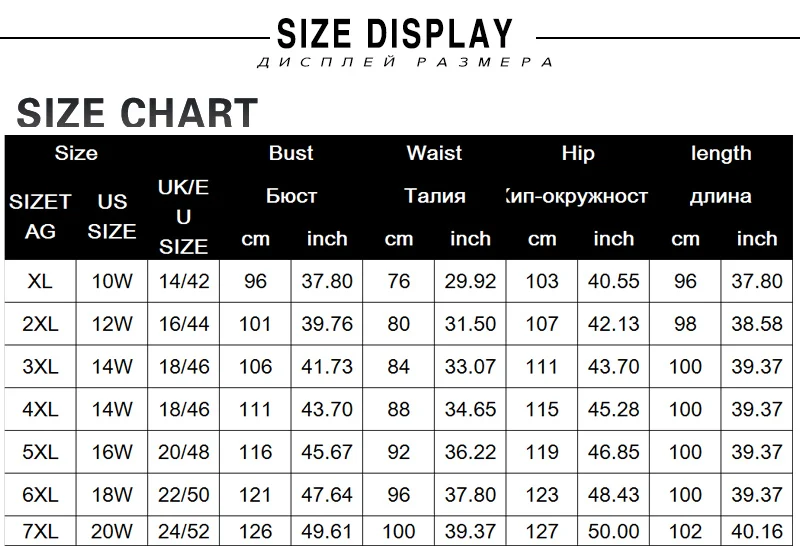
Task: Select the XL size cell
Action: (x=40, y=281)
